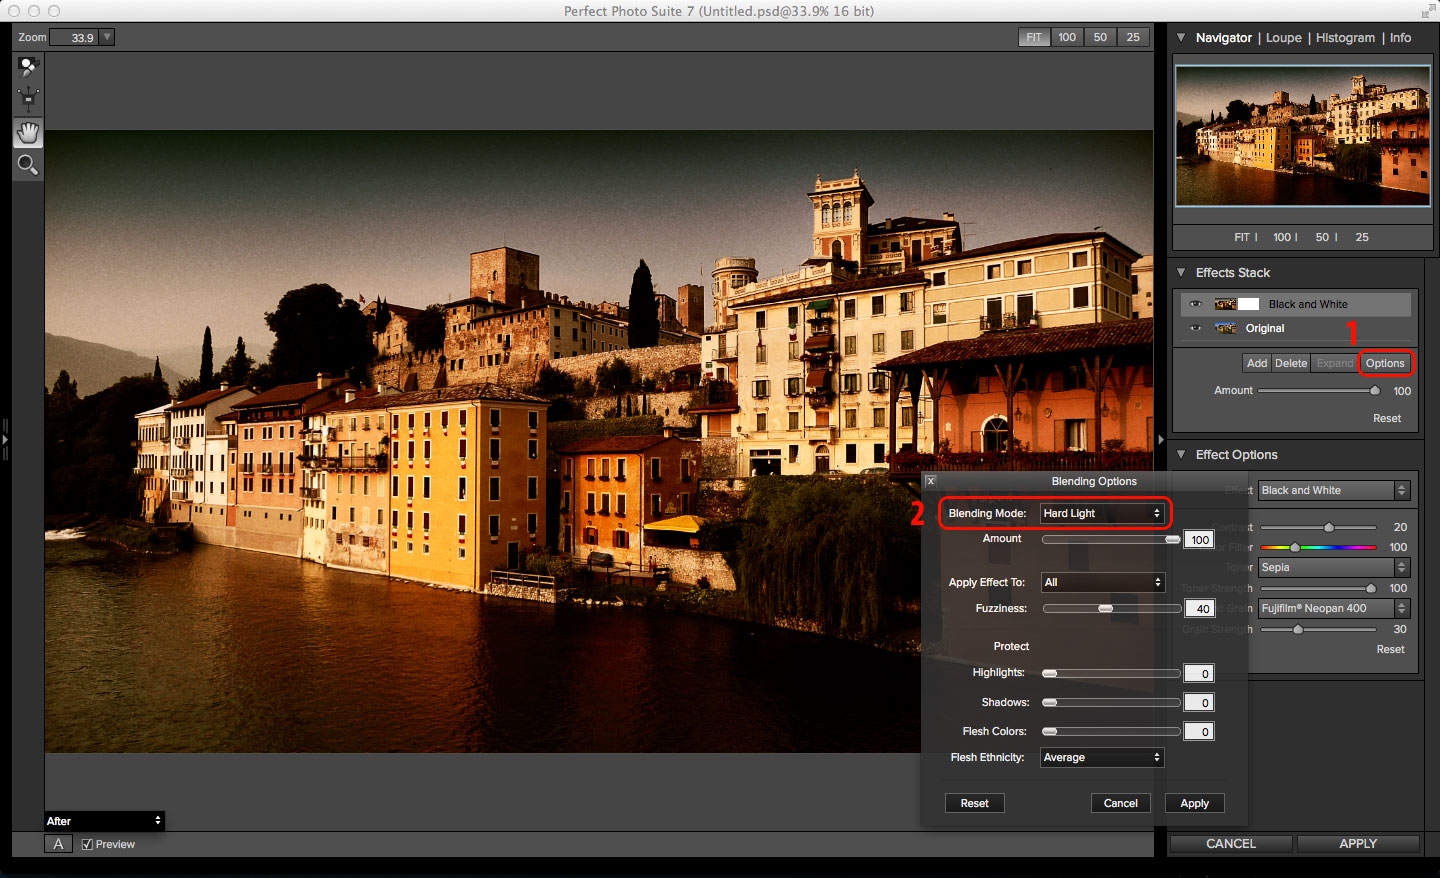
Task: Click Add in the Effects Stack panel
Action: [x=1257, y=362]
